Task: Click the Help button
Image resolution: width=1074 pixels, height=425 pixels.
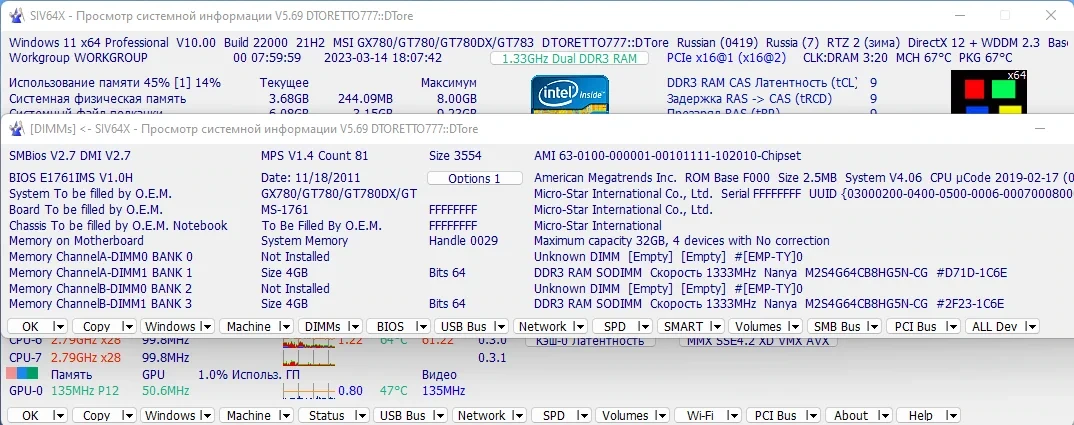Action: click(x=921, y=415)
